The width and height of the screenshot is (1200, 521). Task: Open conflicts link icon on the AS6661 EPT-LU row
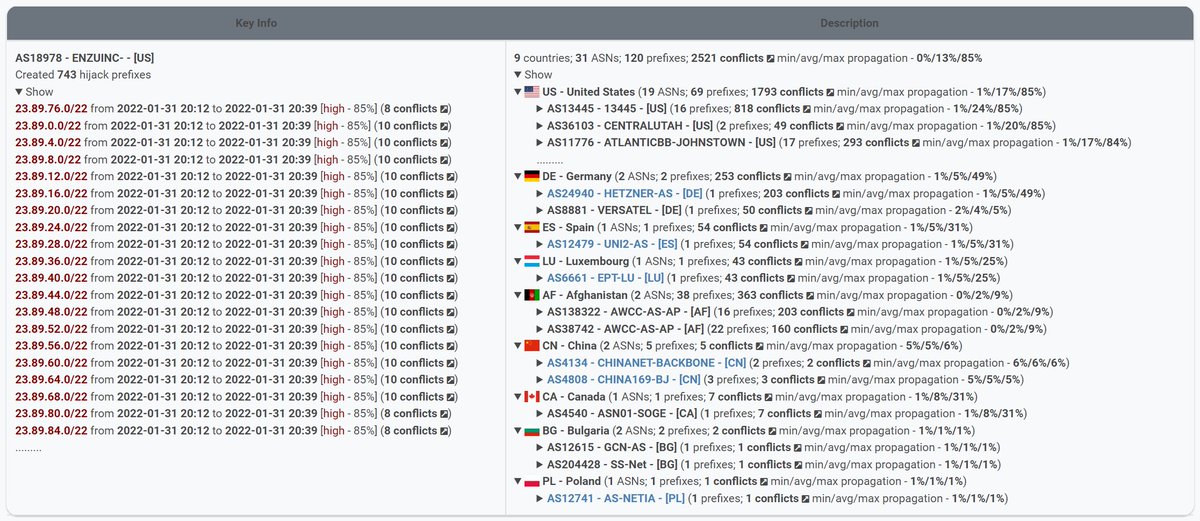click(791, 279)
